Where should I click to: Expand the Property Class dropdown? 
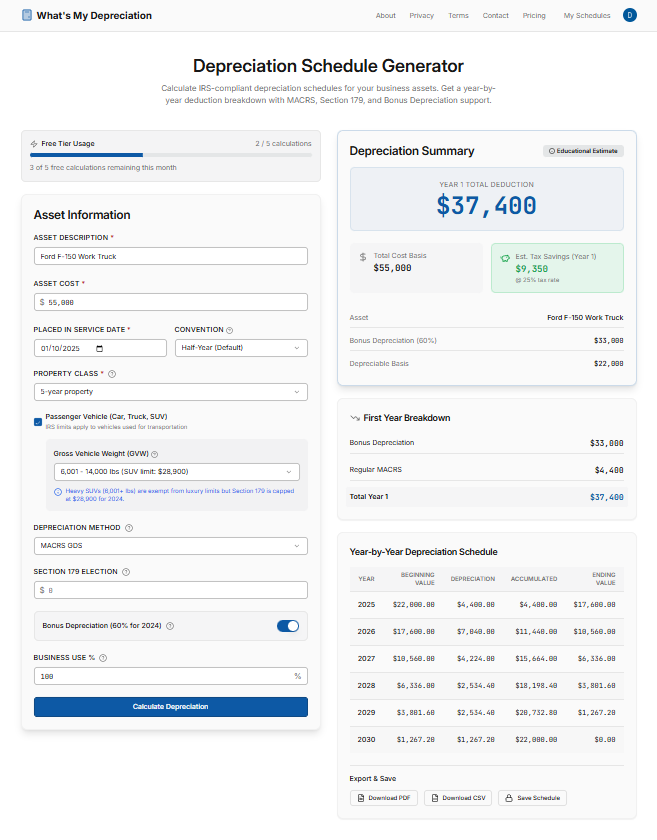pos(170,391)
